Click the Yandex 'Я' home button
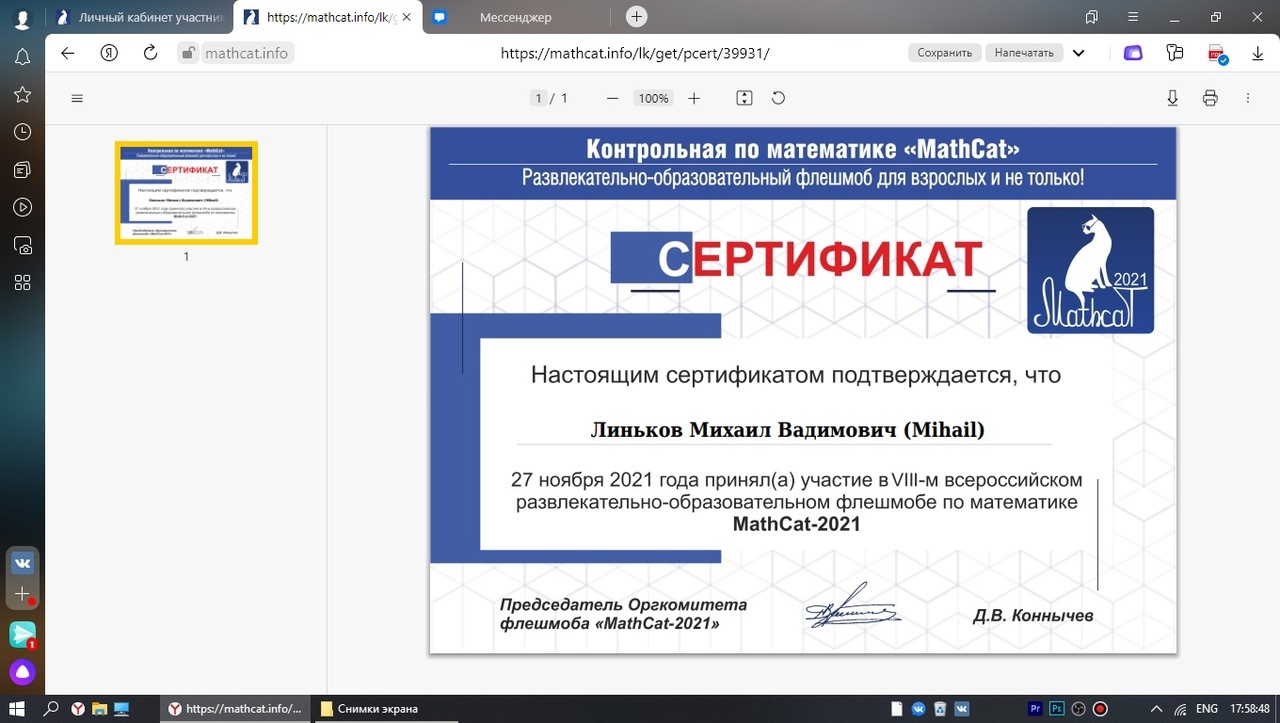 click(x=110, y=53)
